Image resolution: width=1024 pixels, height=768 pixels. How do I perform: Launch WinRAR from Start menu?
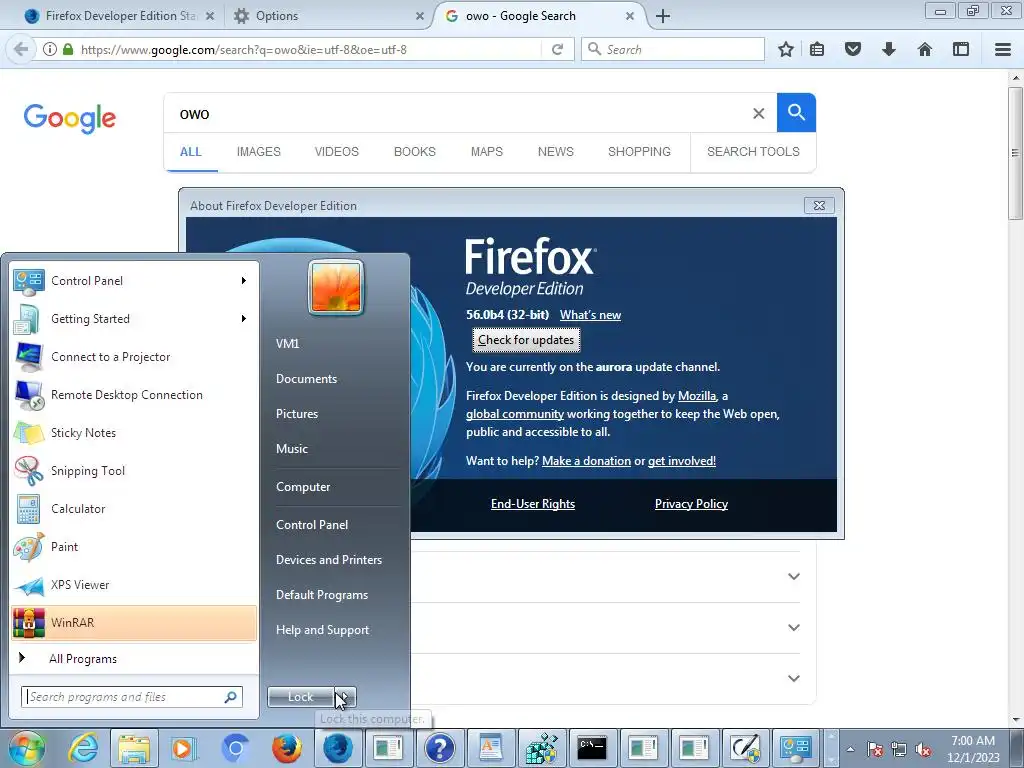point(134,622)
